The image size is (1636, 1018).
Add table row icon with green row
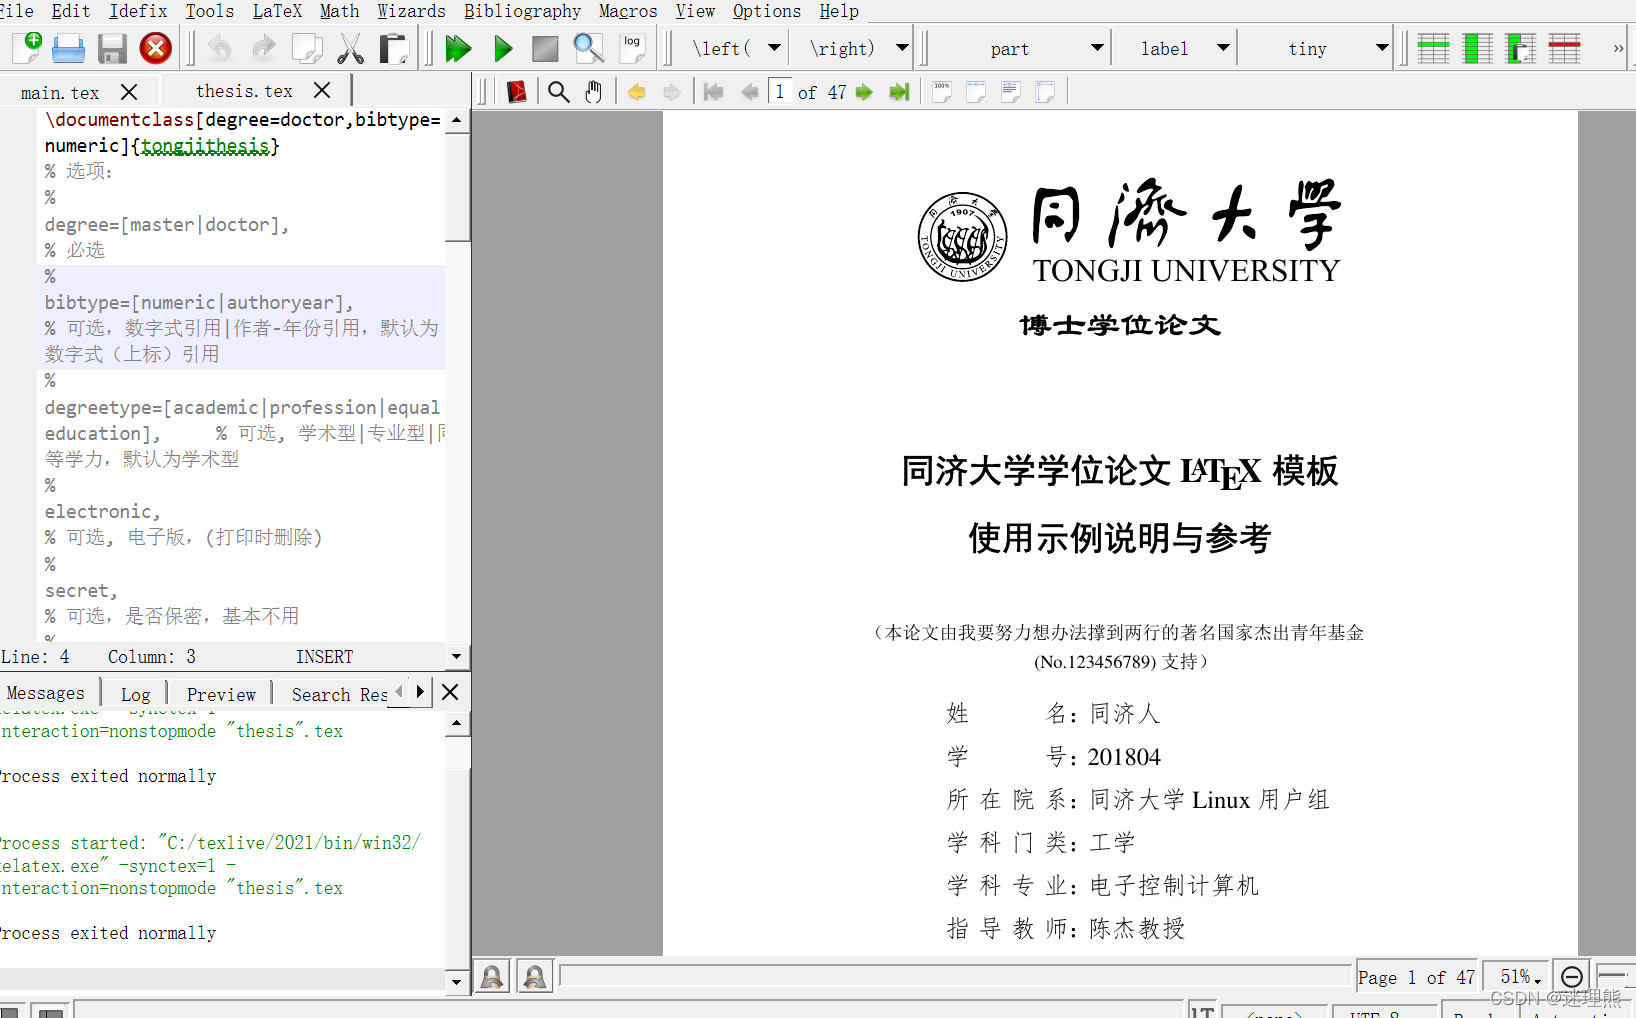(1433, 48)
